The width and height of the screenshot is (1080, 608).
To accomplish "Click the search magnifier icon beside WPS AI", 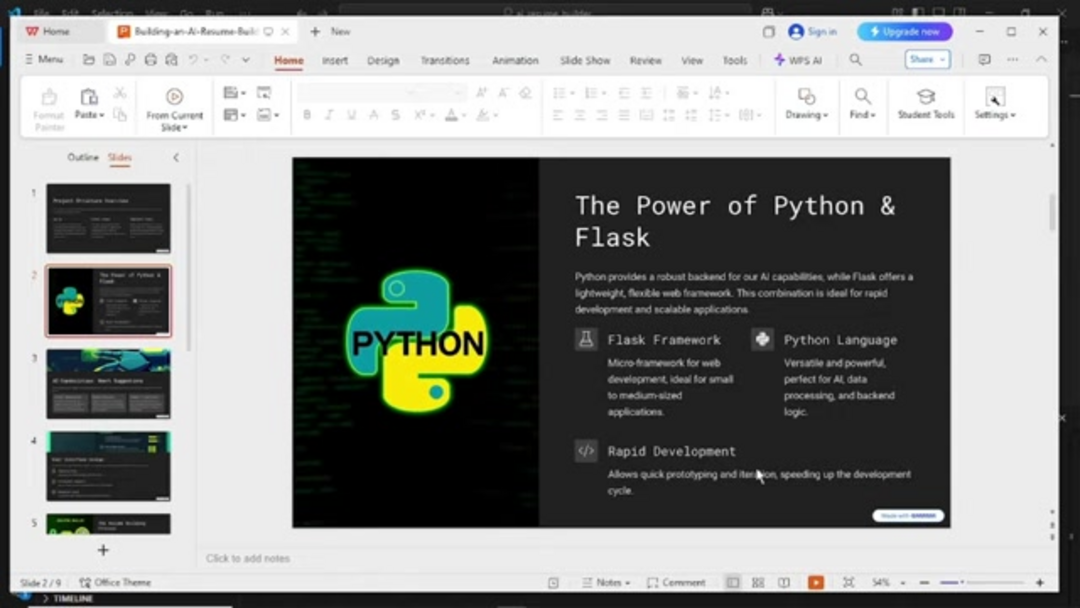I will pos(856,60).
